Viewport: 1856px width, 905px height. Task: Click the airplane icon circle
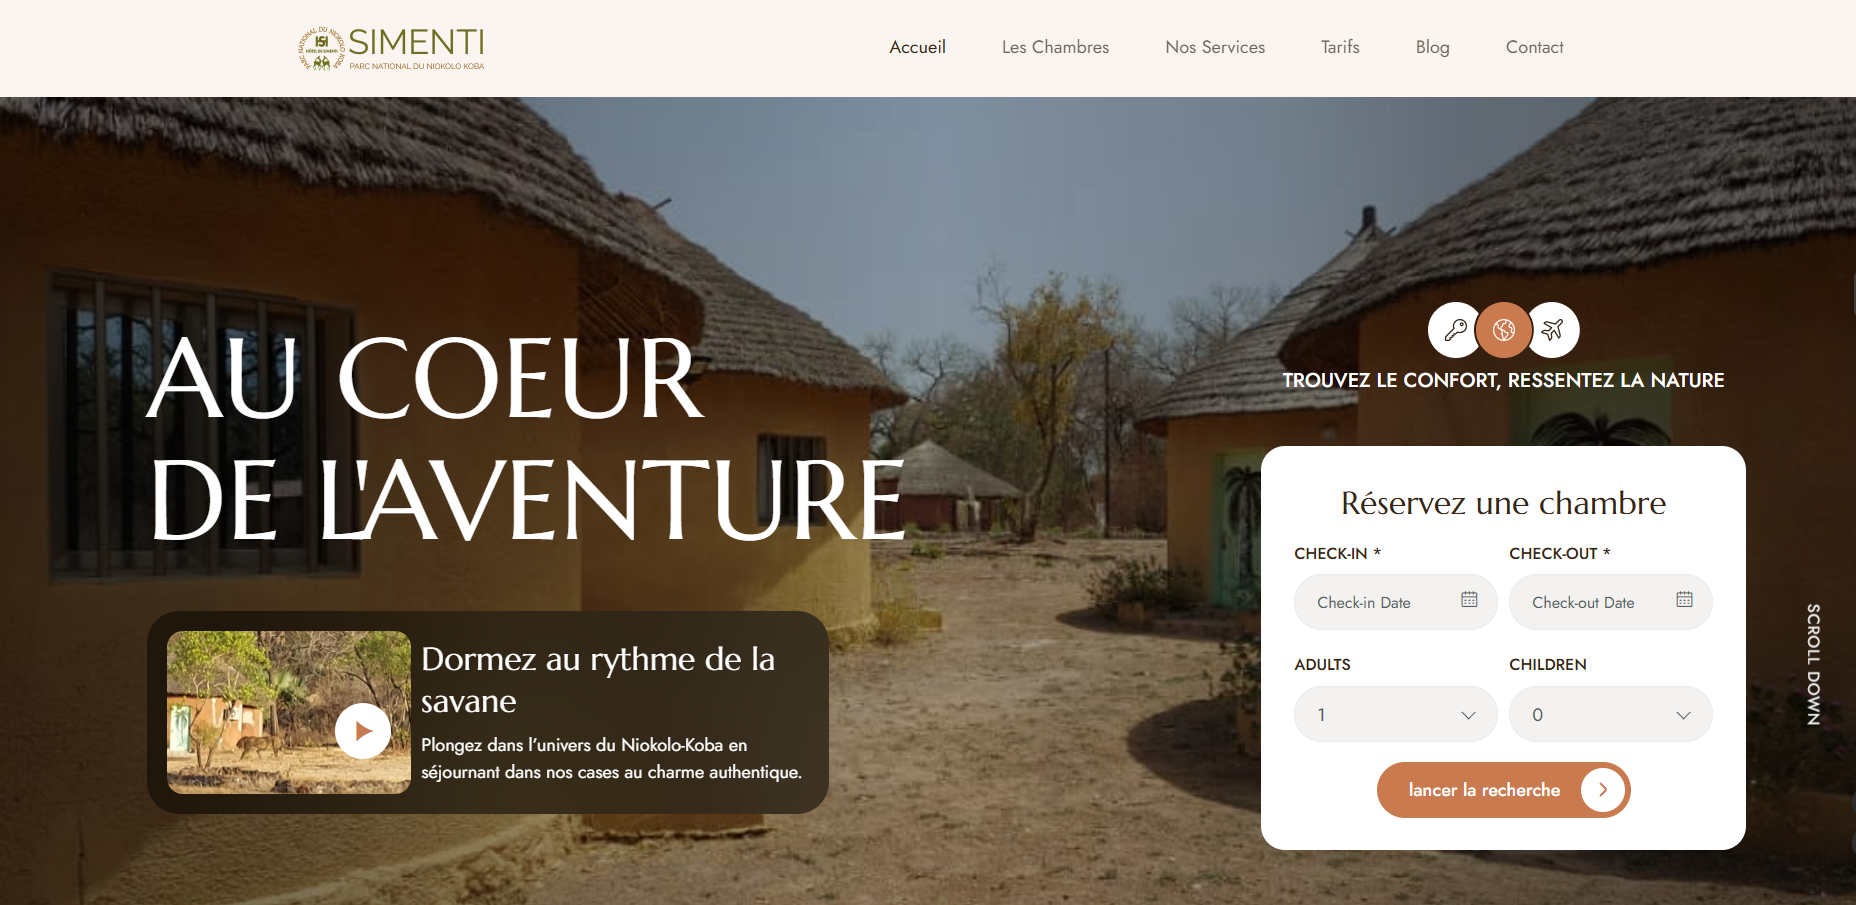tap(1552, 330)
